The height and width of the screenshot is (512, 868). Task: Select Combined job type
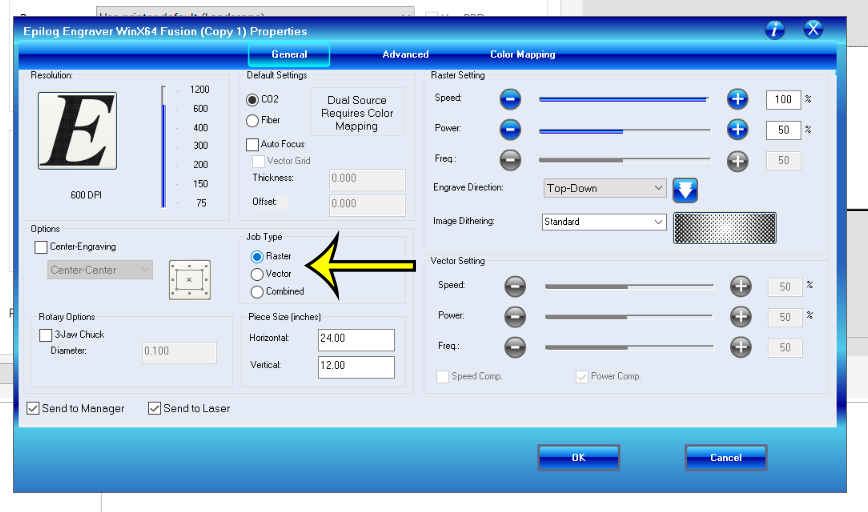(x=257, y=292)
